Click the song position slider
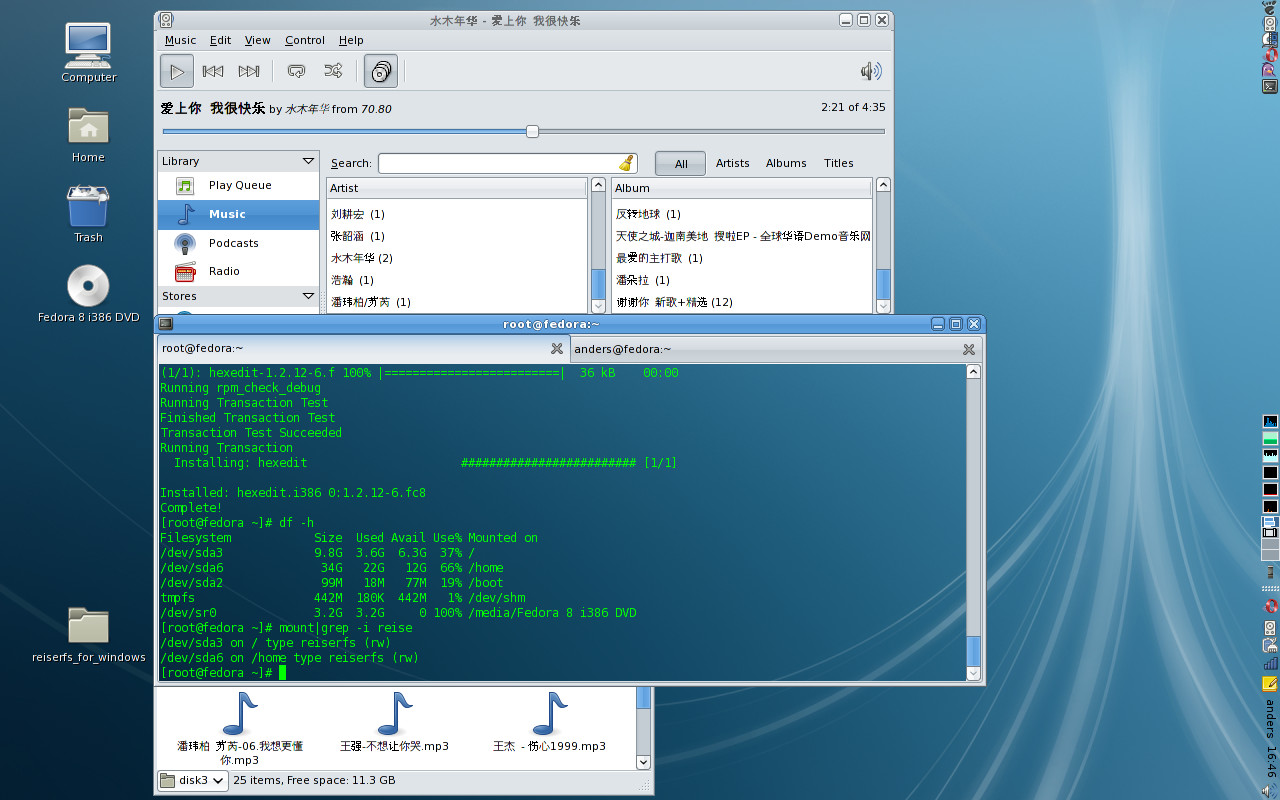Screen dimensions: 1280x800 pos(532,131)
